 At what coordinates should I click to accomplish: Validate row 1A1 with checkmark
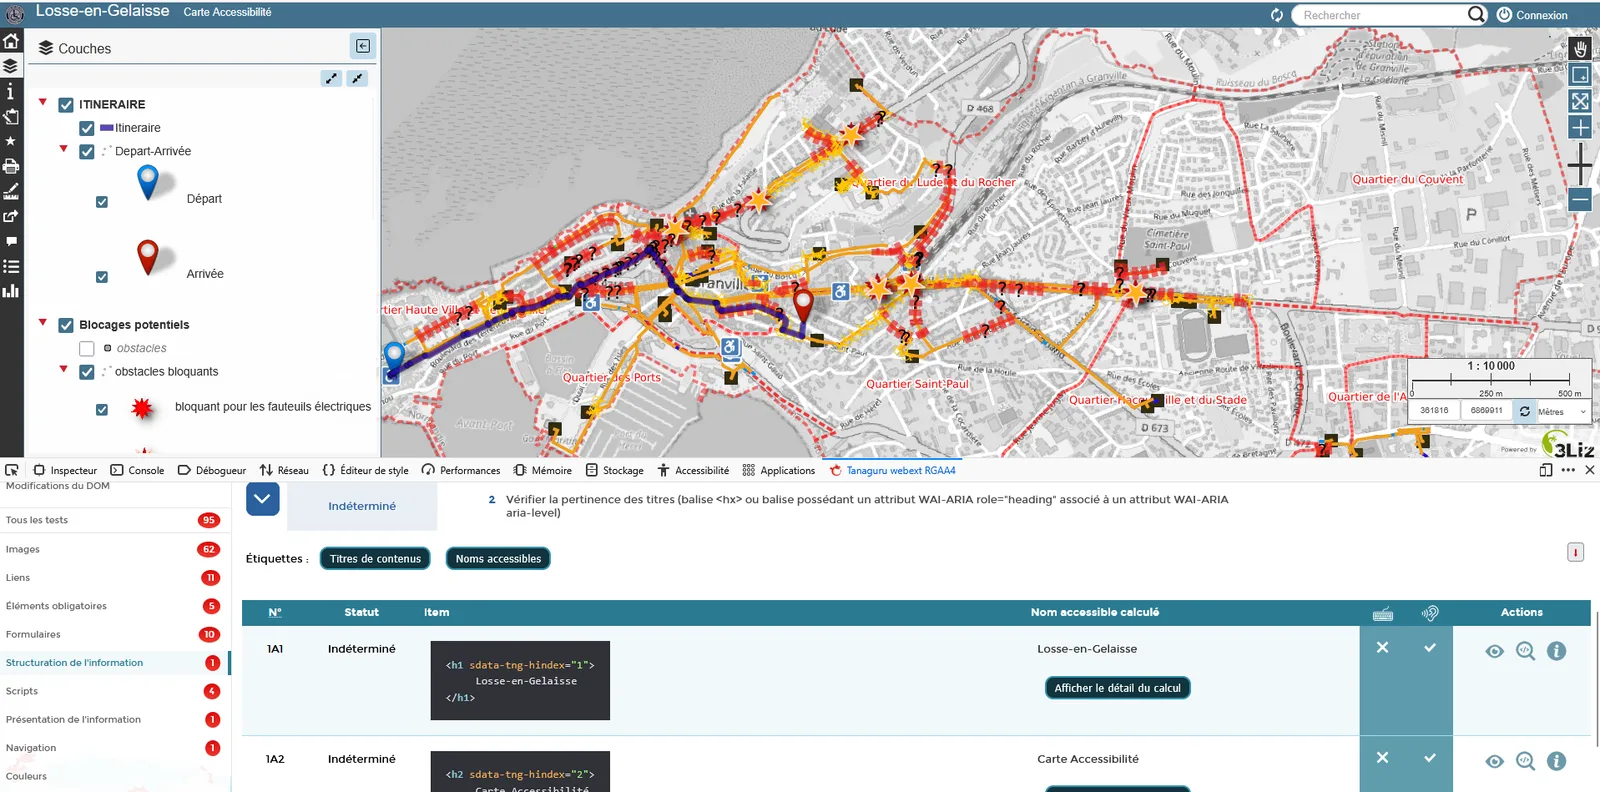click(1430, 648)
